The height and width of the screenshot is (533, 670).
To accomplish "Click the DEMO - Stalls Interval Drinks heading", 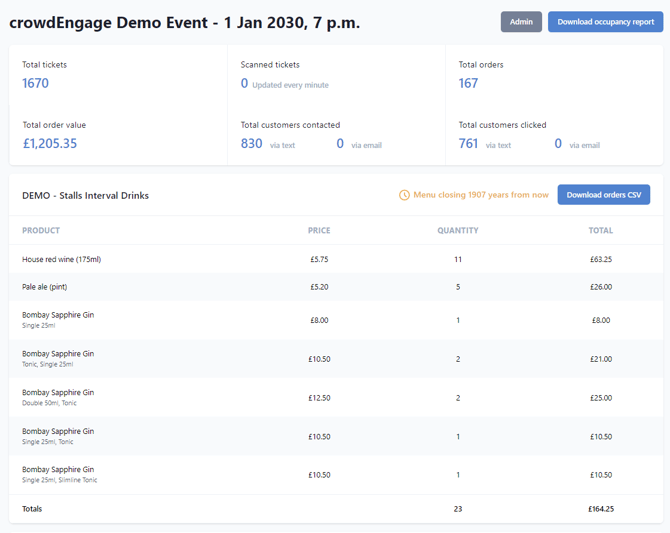I will point(85,195).
